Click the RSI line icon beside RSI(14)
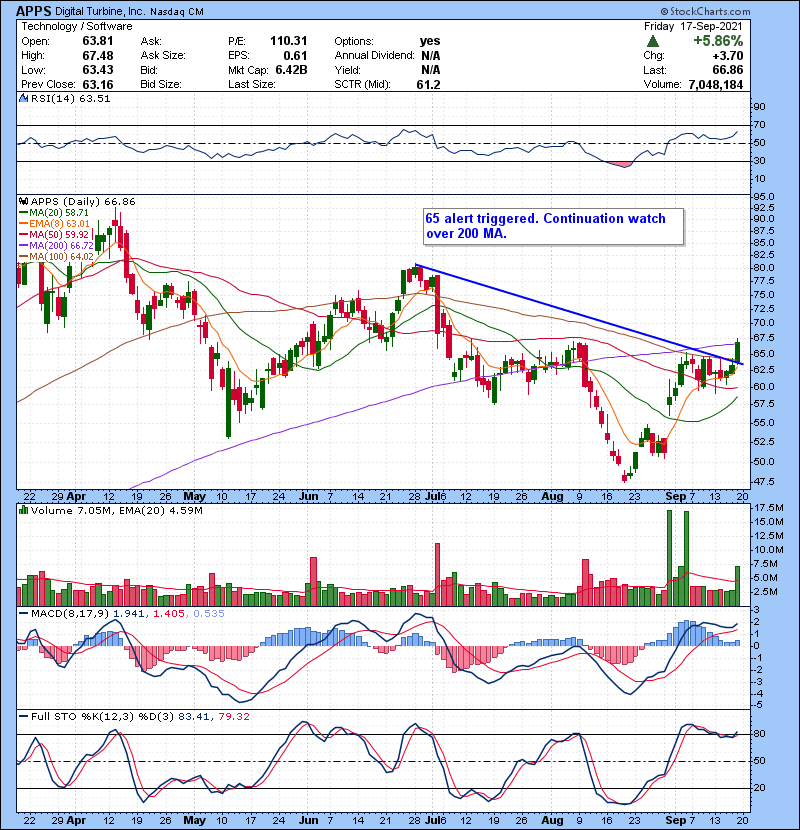The width and height of the screenshot is (800, 830). point(23,98)
